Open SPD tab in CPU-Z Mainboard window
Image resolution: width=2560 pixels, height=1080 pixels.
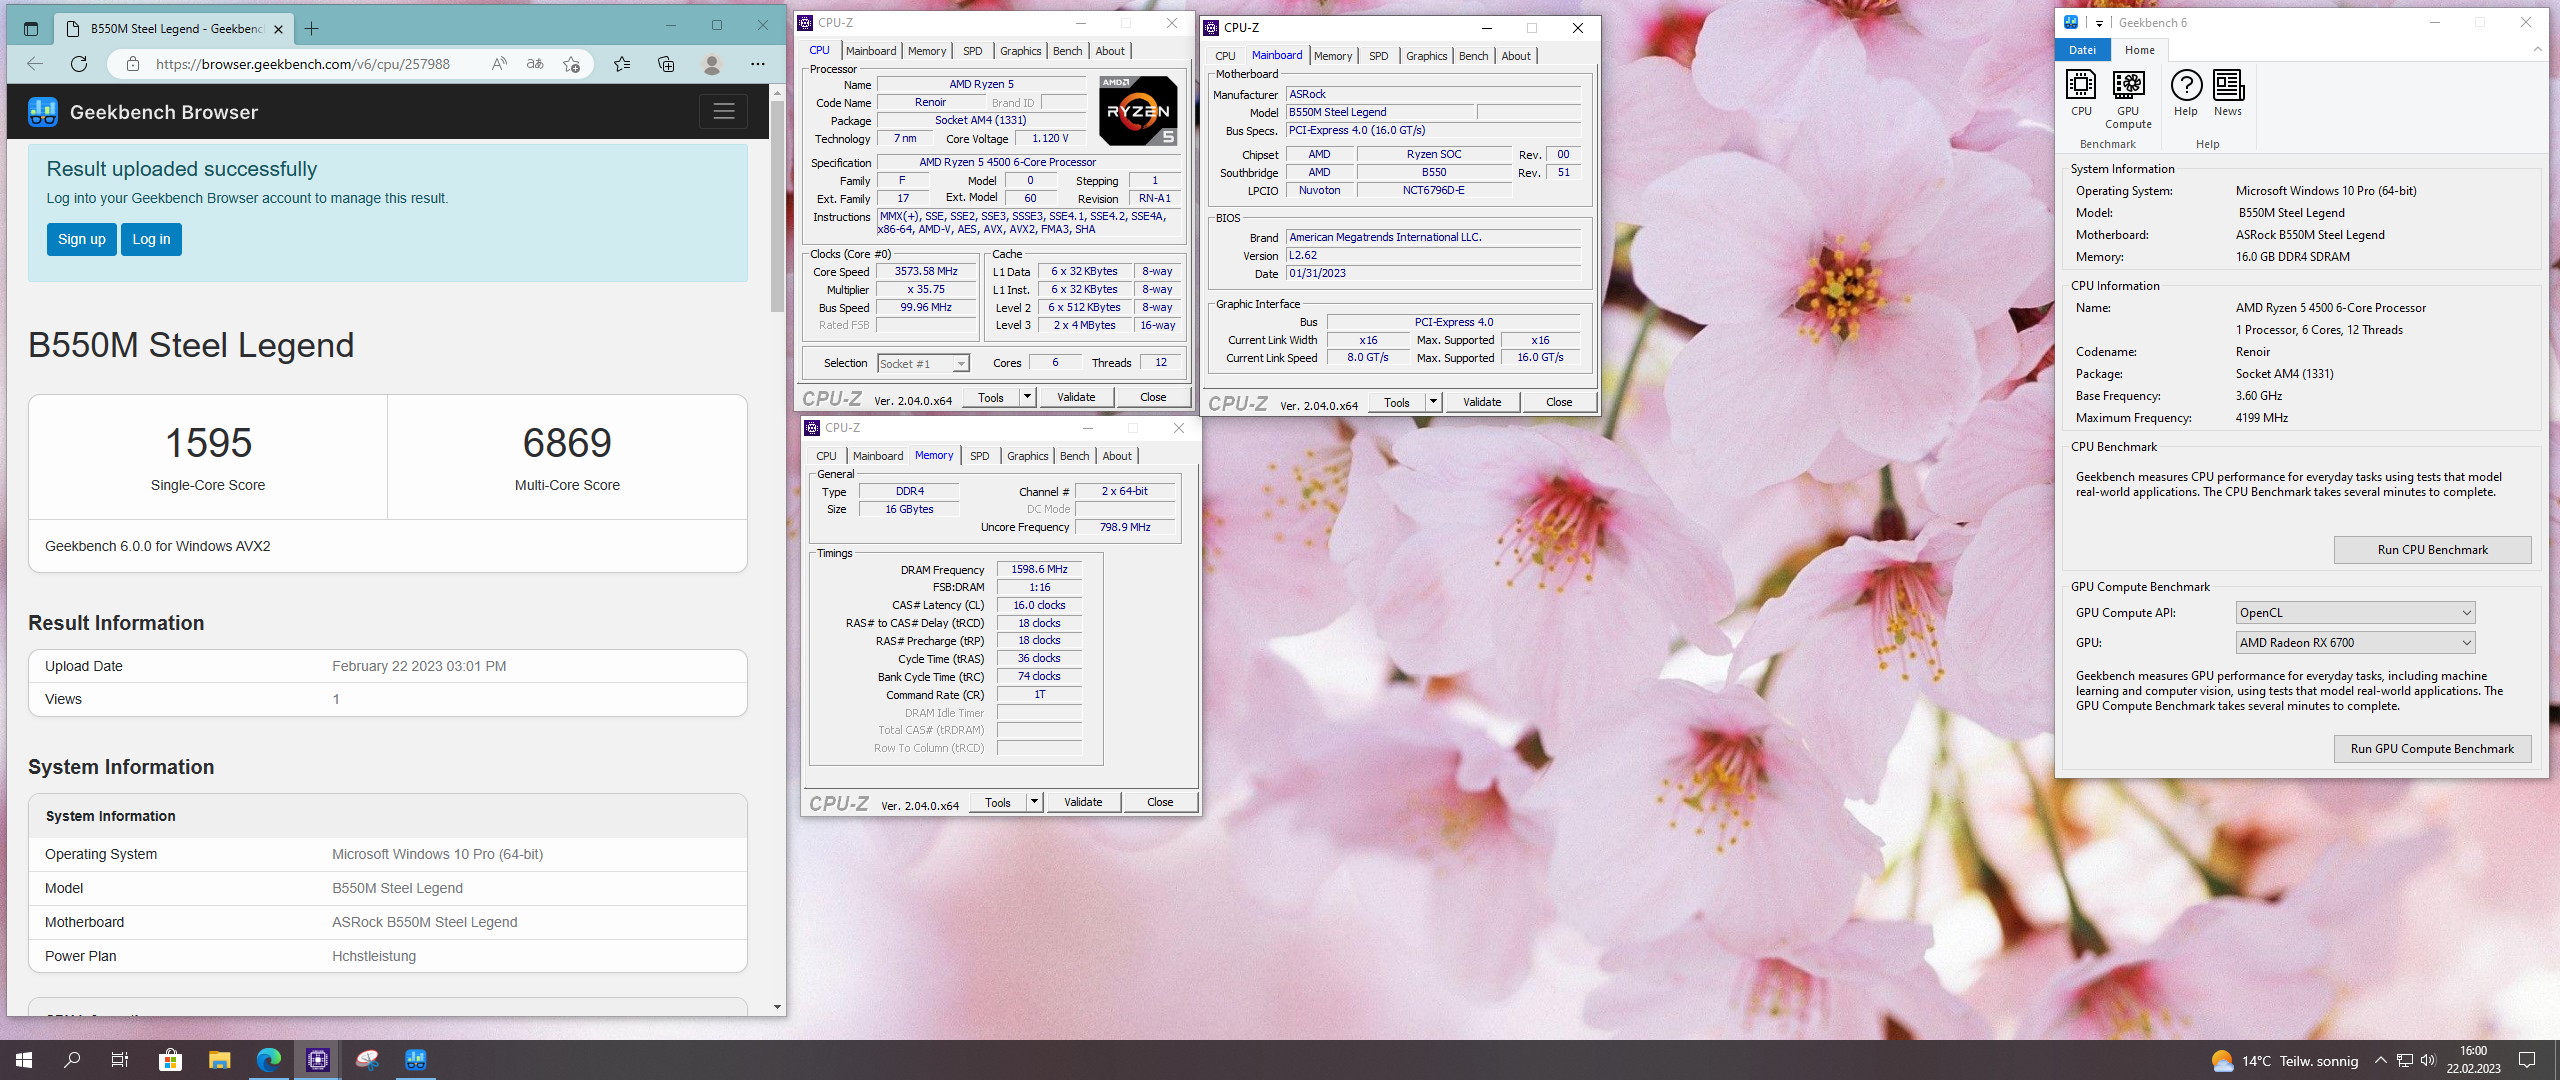click(1378, 56)
